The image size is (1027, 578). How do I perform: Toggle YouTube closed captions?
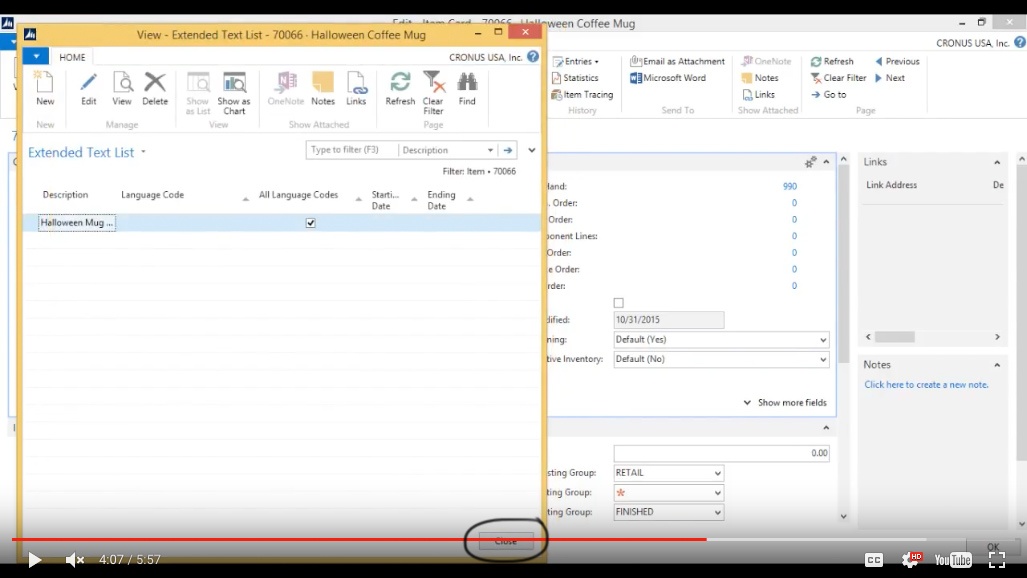pos(873,560)
